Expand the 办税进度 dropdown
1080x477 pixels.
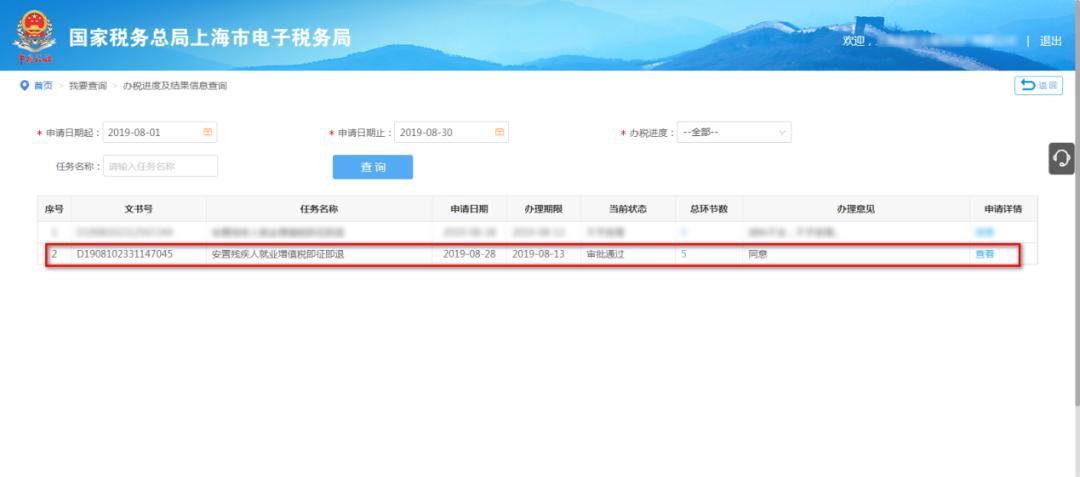pos(734,132)
